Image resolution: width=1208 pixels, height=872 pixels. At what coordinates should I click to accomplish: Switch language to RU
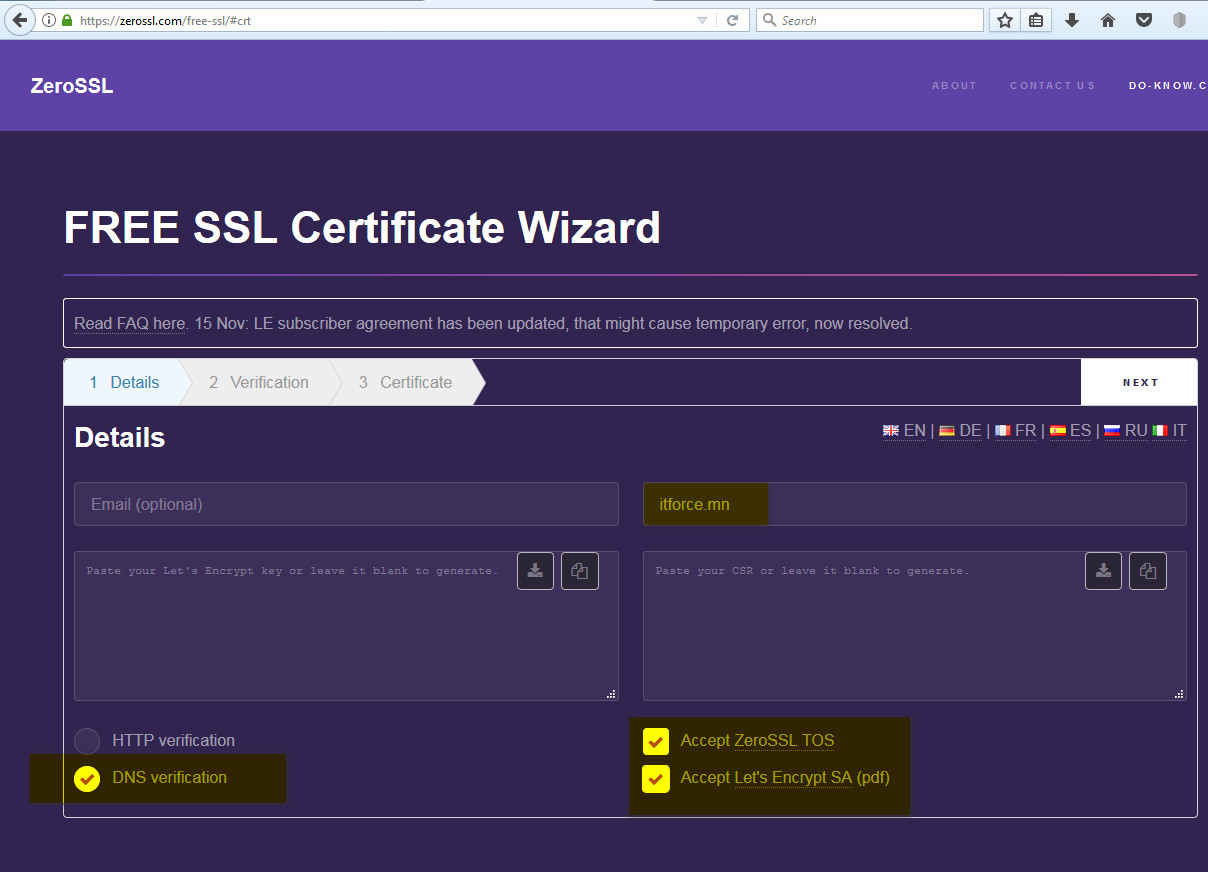(x=1125, y=431)
